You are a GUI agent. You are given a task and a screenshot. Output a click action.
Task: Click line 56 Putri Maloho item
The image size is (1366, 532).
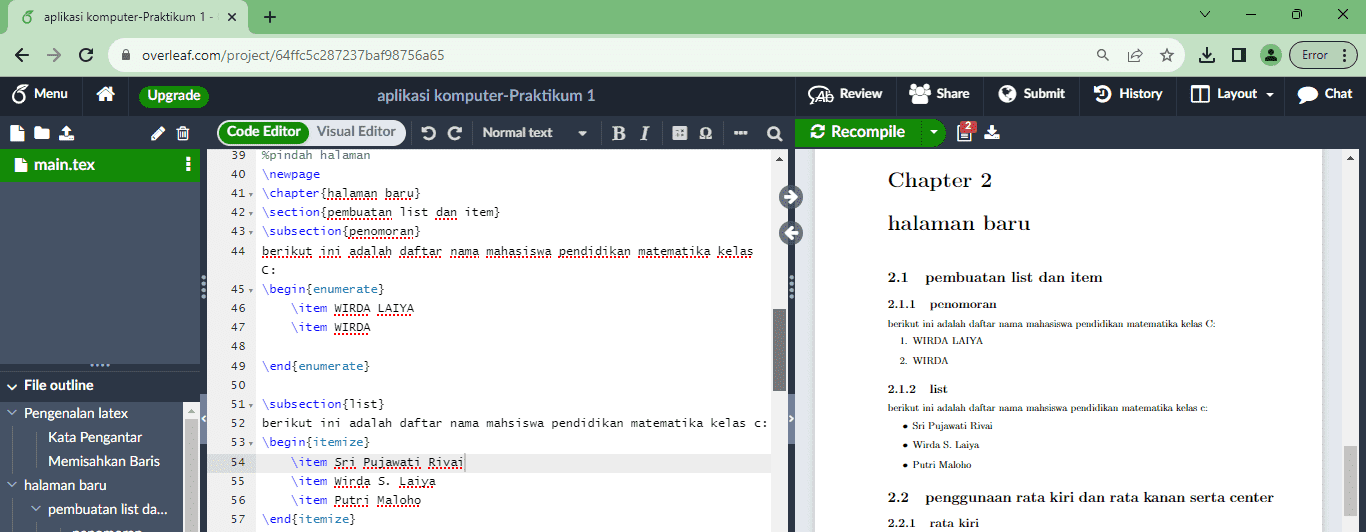pos(377,500)
